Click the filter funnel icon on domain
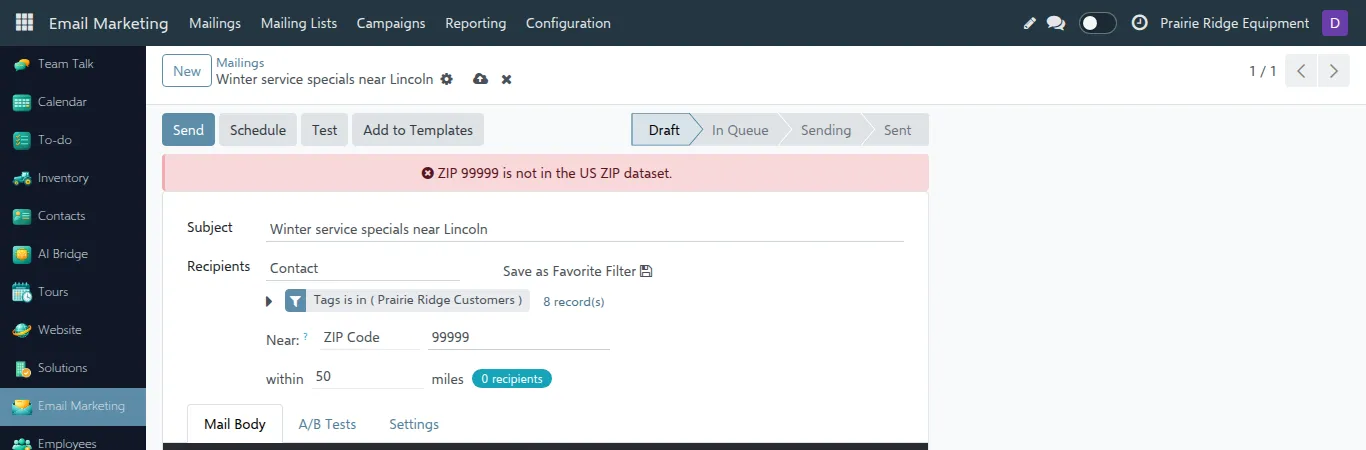1366x450 pixels. pyautogui.click(x=296, y=301)
